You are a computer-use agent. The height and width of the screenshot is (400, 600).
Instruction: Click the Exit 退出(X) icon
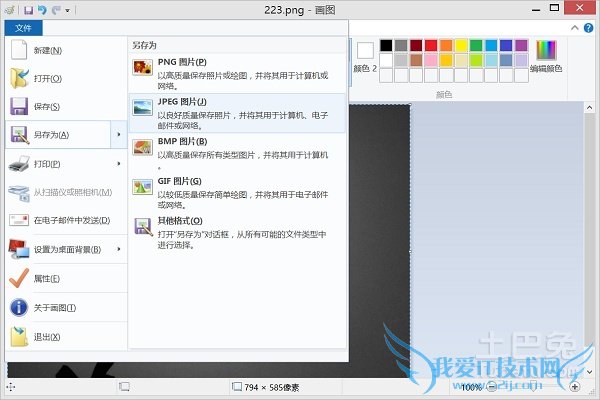19,336
